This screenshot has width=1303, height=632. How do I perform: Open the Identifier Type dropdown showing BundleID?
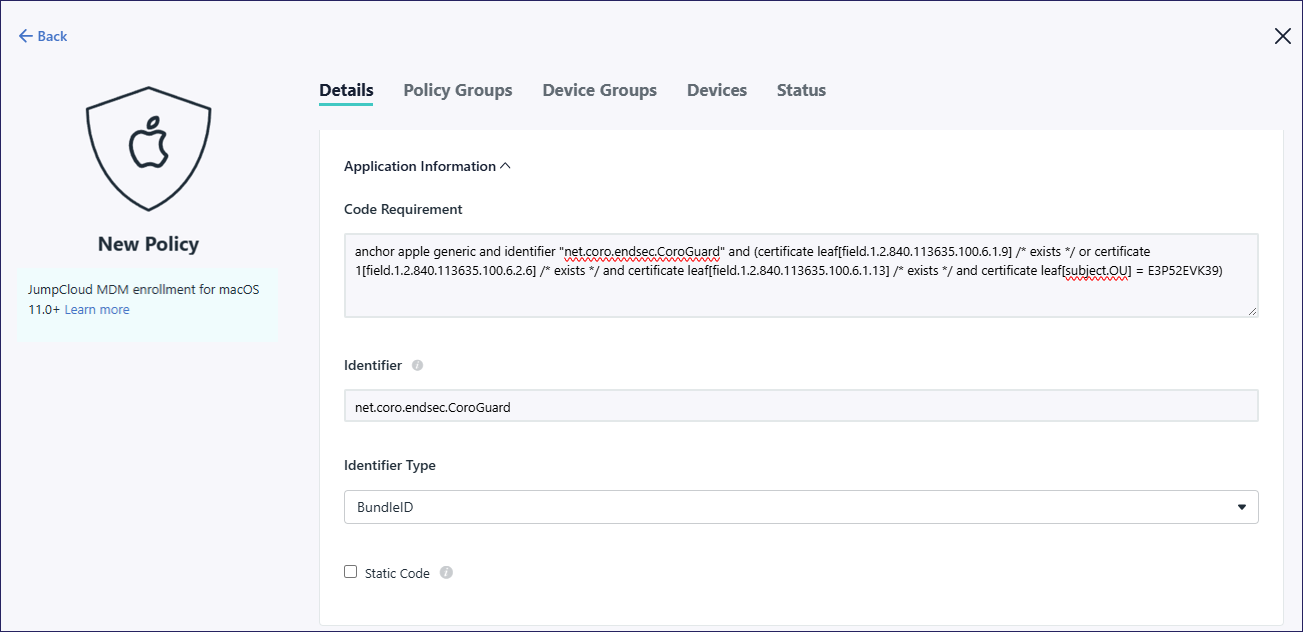[800, 507]
